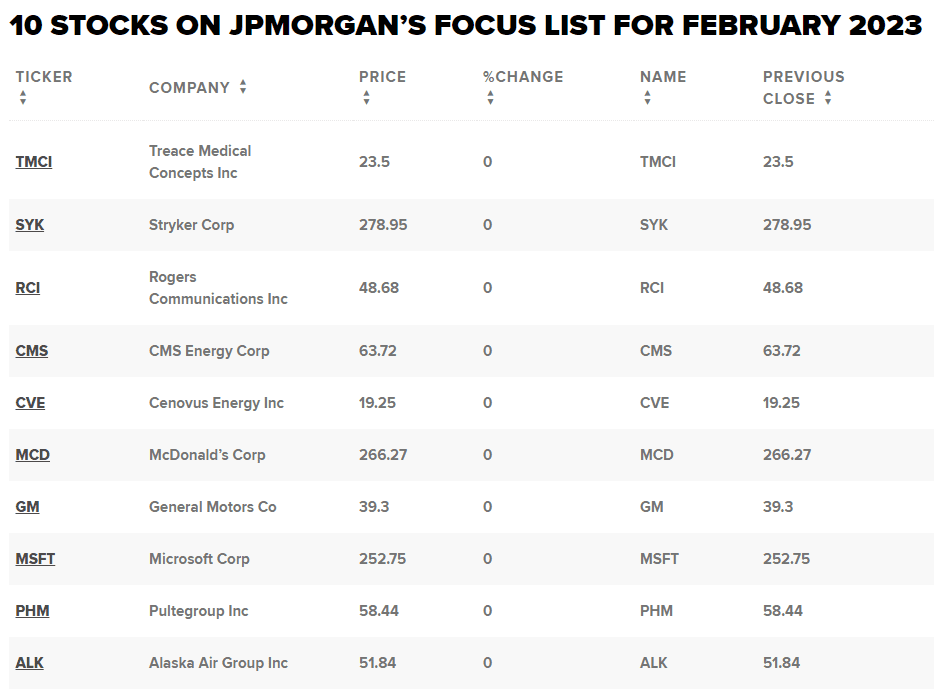Click the PHM ticker link
Viewport: 937px width, 691px height.
point(32,610)
